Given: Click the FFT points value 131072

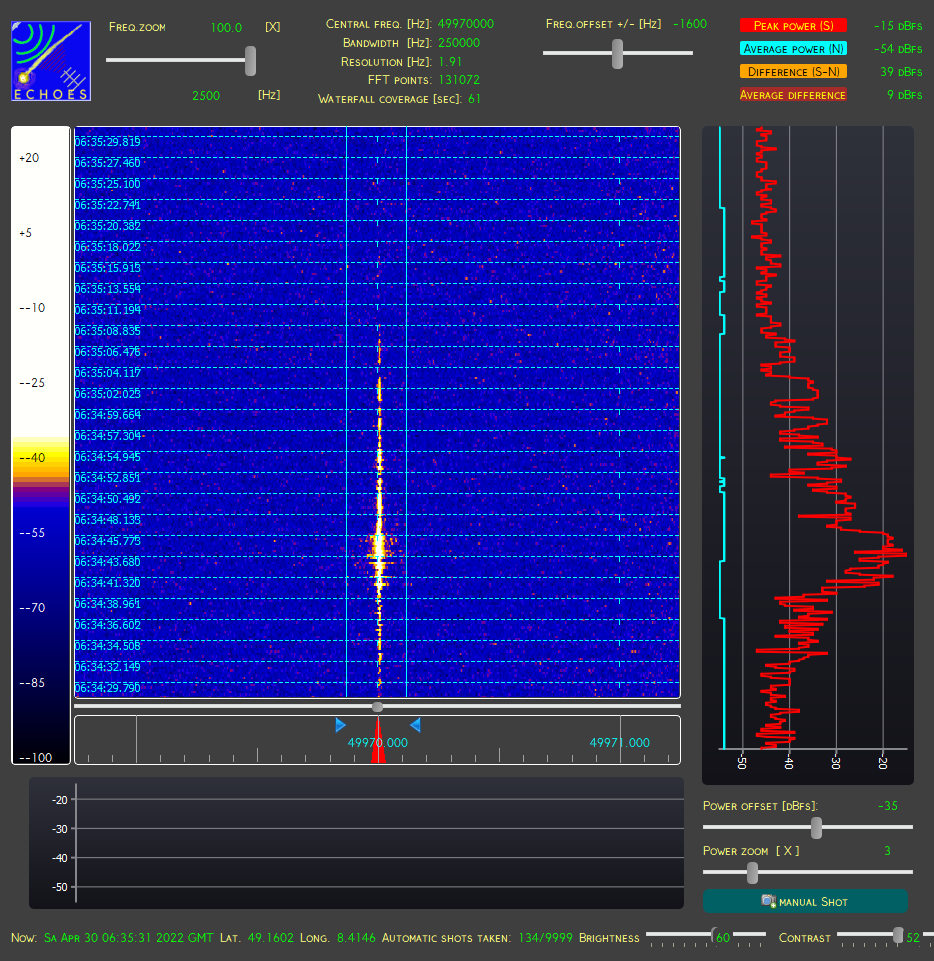Looking at the screenshot, I should coord(459,80).
